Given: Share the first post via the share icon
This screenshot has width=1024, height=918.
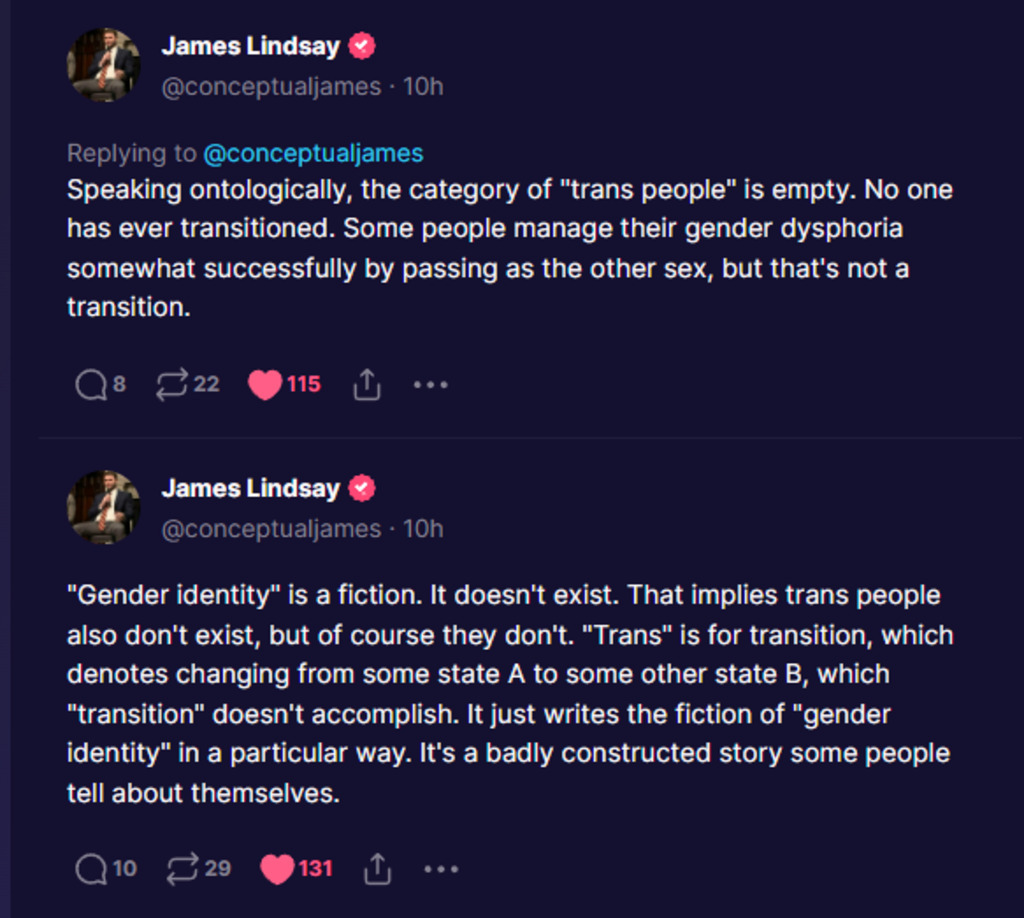Looking at the screenshot, I should pos(367,385).
